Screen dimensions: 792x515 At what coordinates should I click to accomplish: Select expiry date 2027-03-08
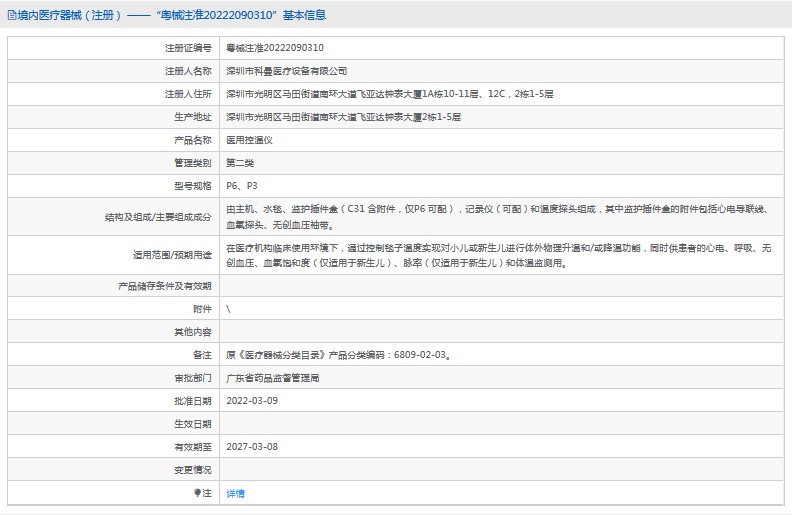coord(252,447)
